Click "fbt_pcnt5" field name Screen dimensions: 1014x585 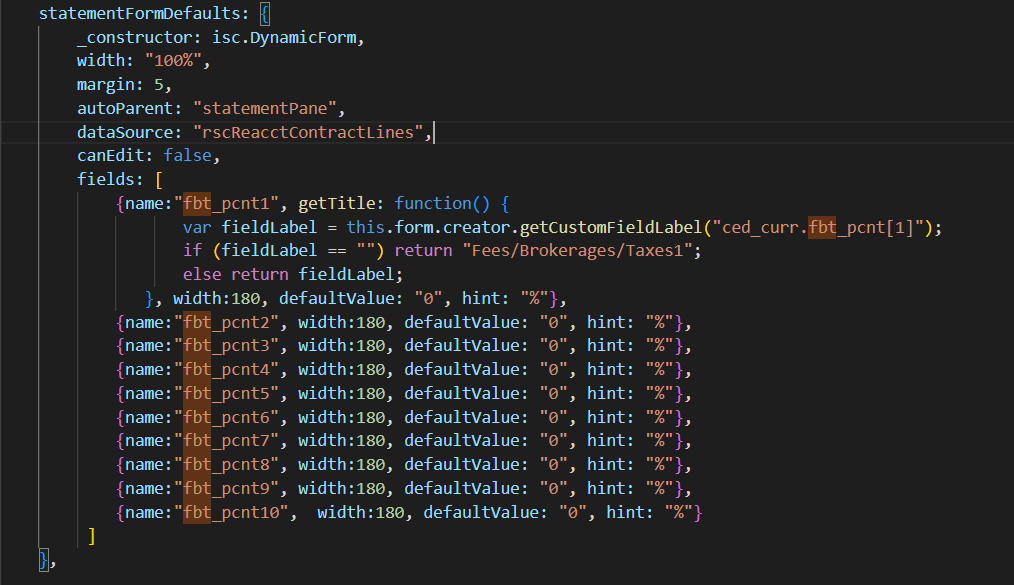click(226, 394)
